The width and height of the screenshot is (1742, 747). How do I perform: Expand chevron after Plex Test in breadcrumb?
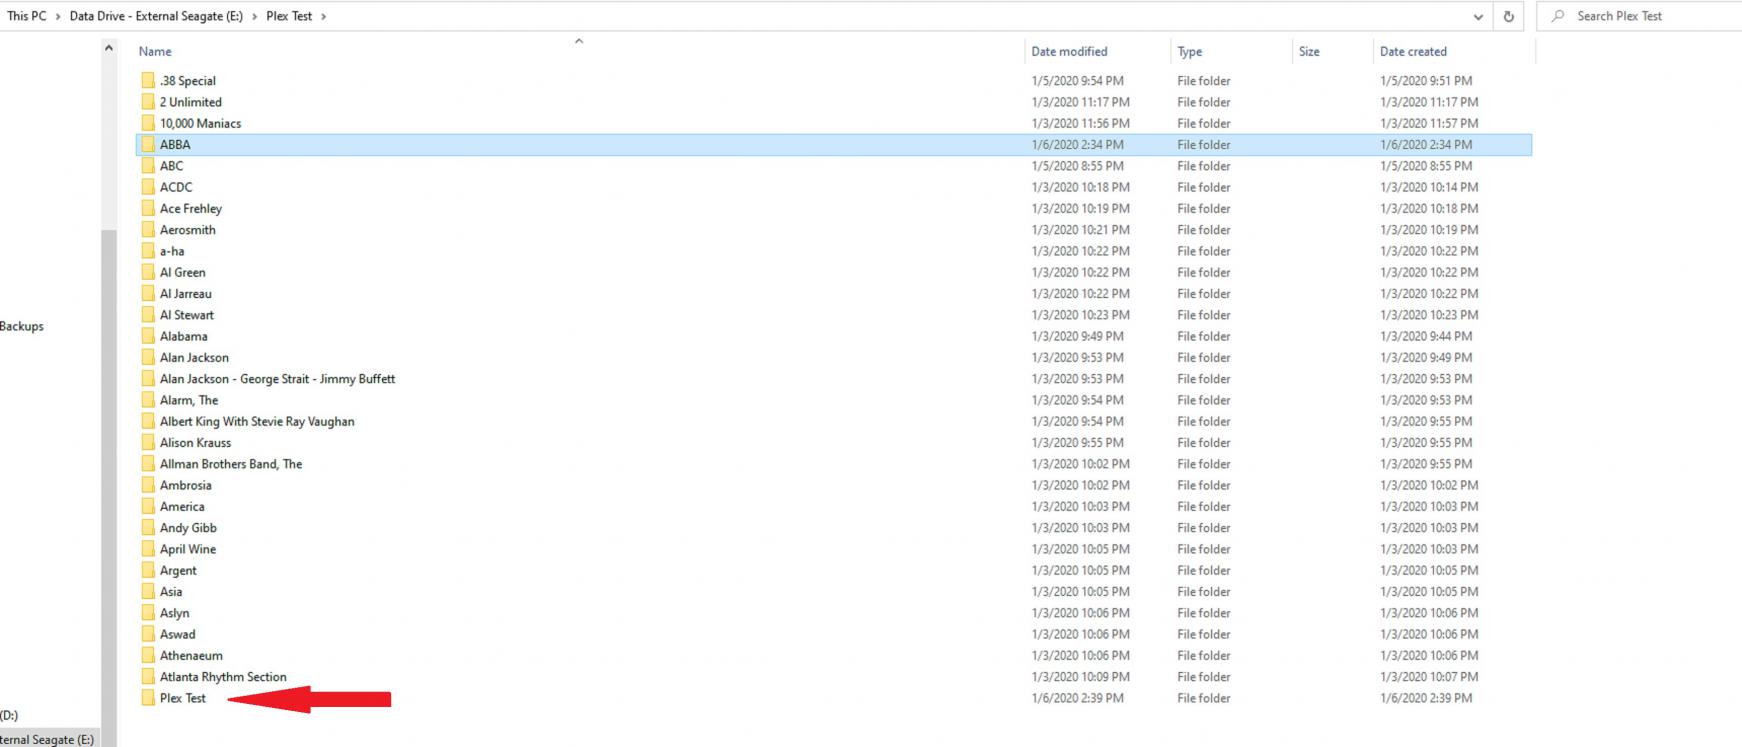(323, 16)
